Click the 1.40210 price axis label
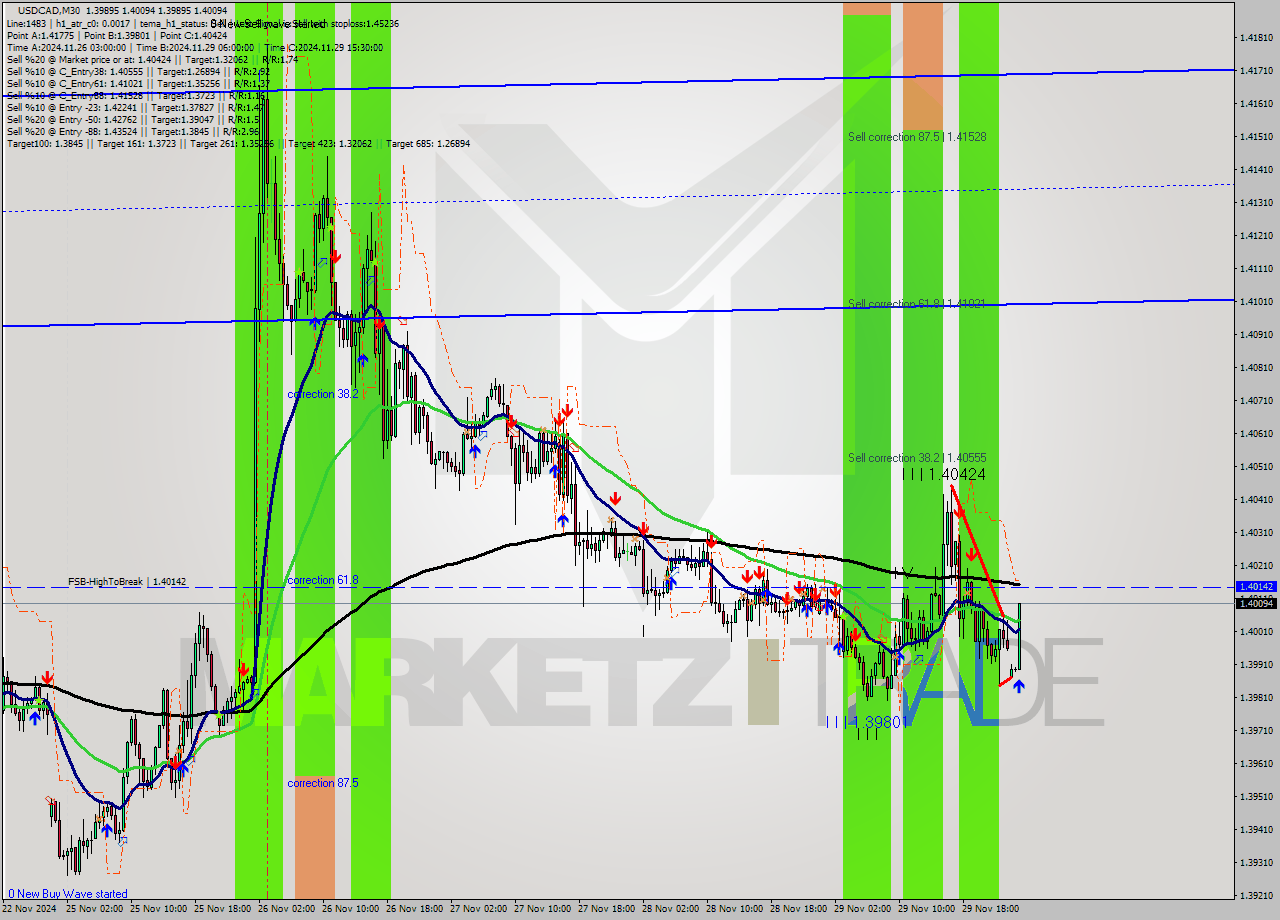Screen dimensions: 1280x920 [x=1255, y=566]
